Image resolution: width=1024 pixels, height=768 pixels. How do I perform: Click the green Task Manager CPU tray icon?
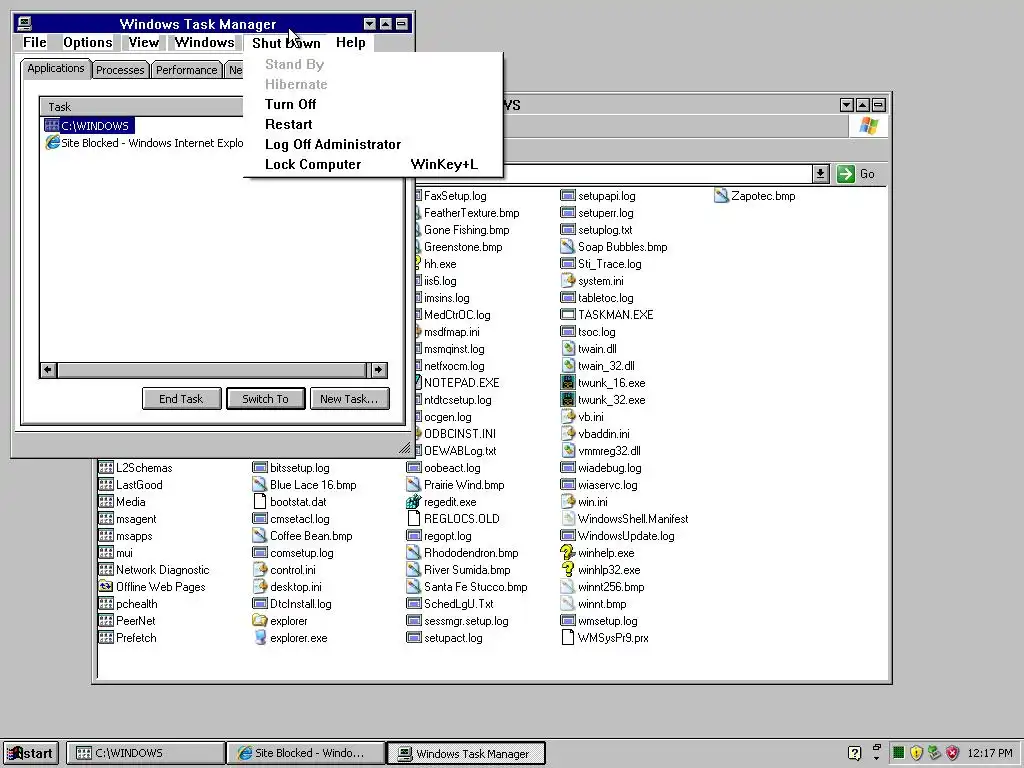click(x=899, y=753)
